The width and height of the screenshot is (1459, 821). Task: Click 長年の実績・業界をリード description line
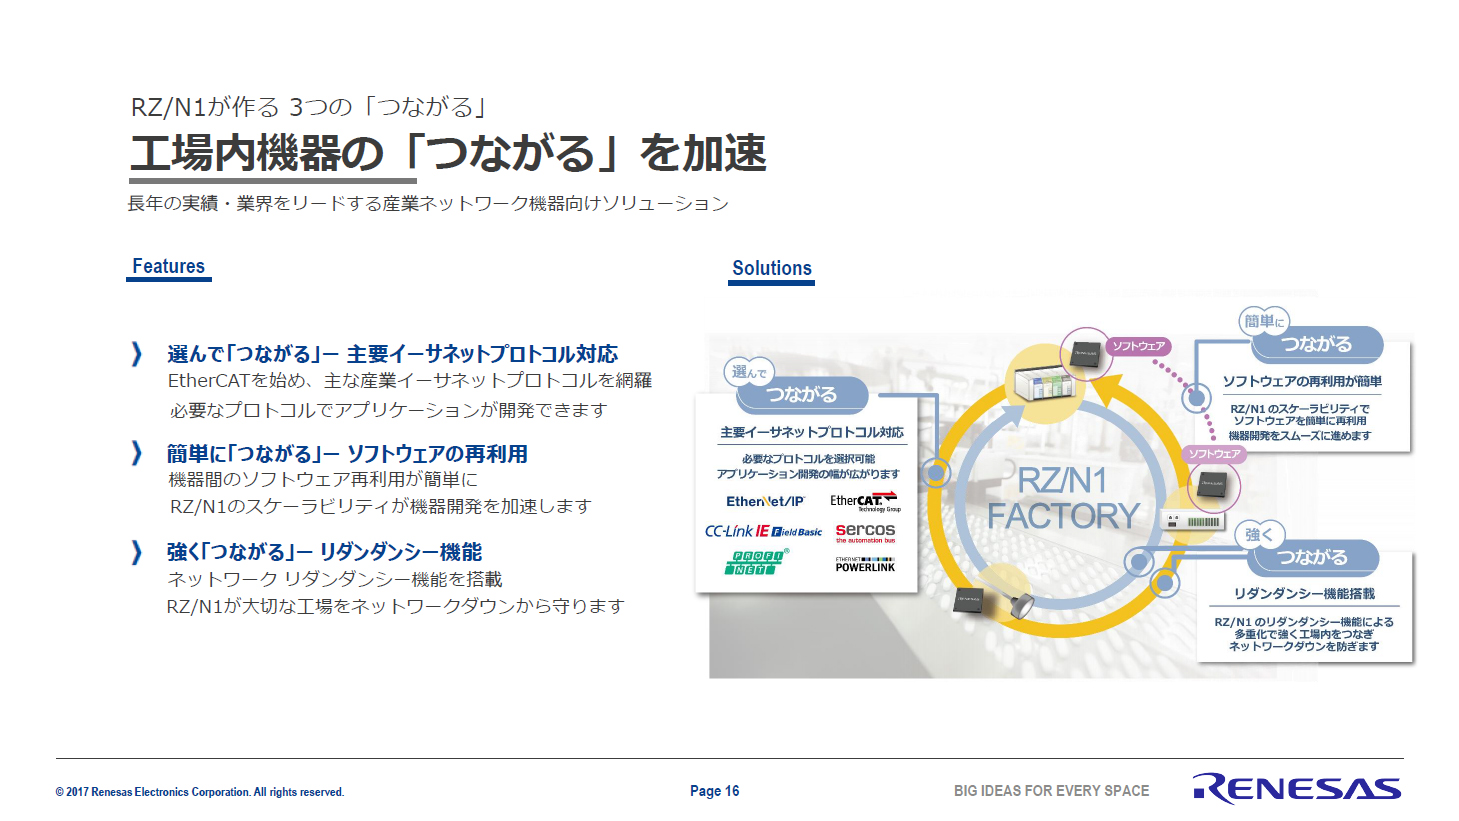428,203
